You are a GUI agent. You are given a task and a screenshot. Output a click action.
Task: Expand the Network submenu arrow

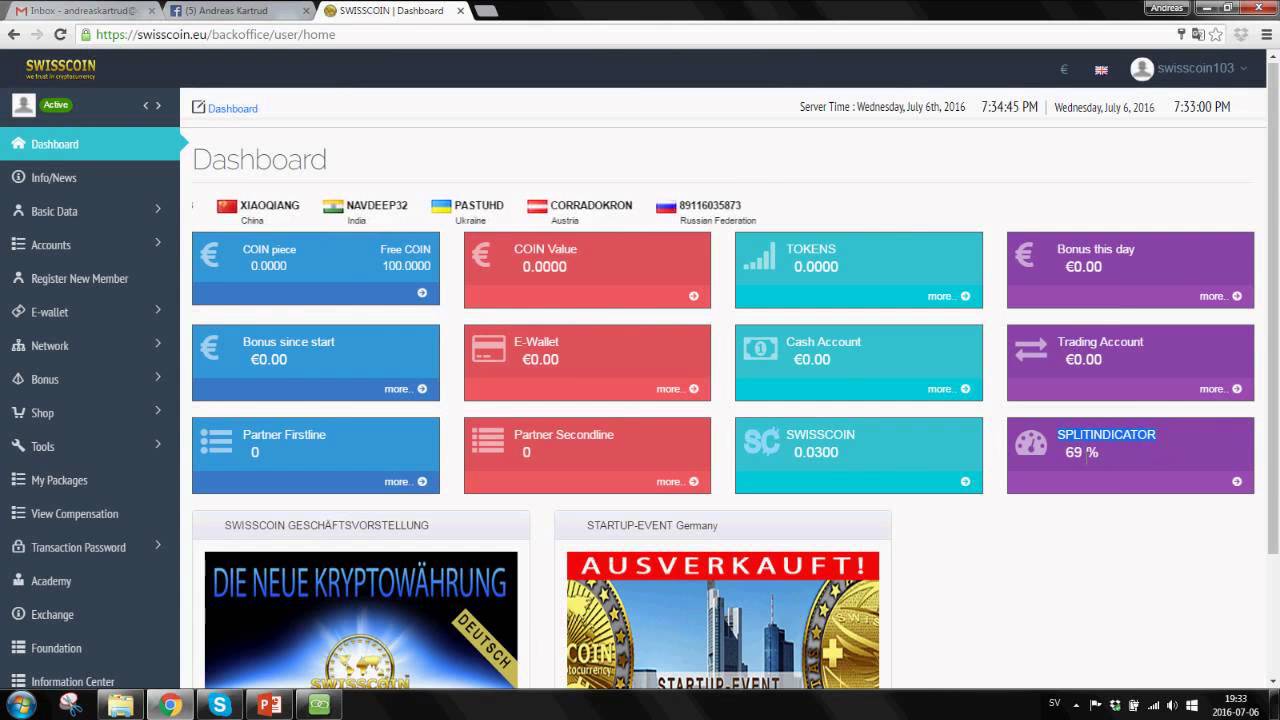[x=158, y=344]
